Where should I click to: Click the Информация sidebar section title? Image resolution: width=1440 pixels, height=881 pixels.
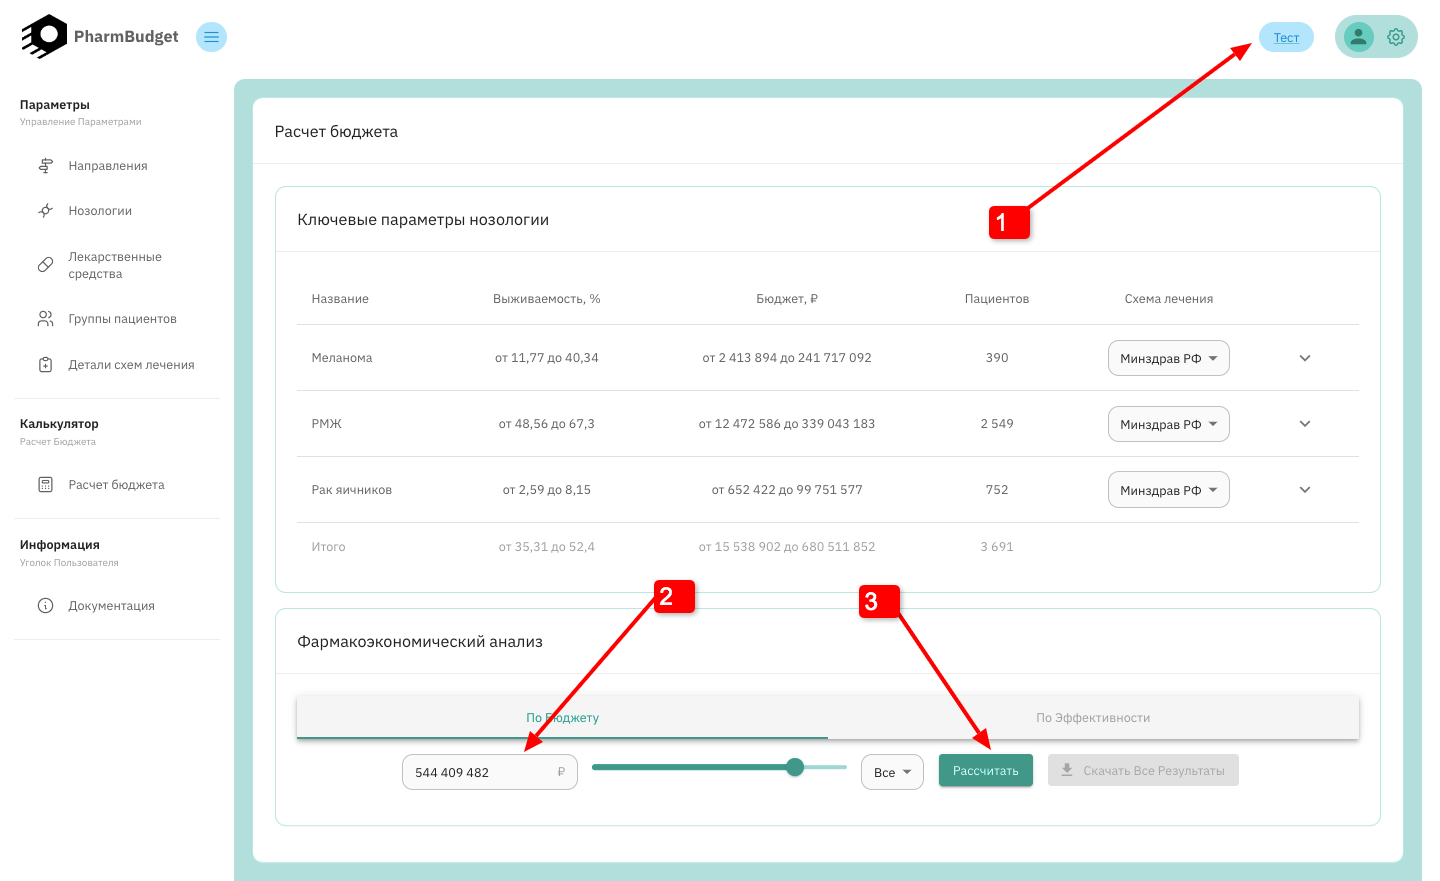pos(60,545)
